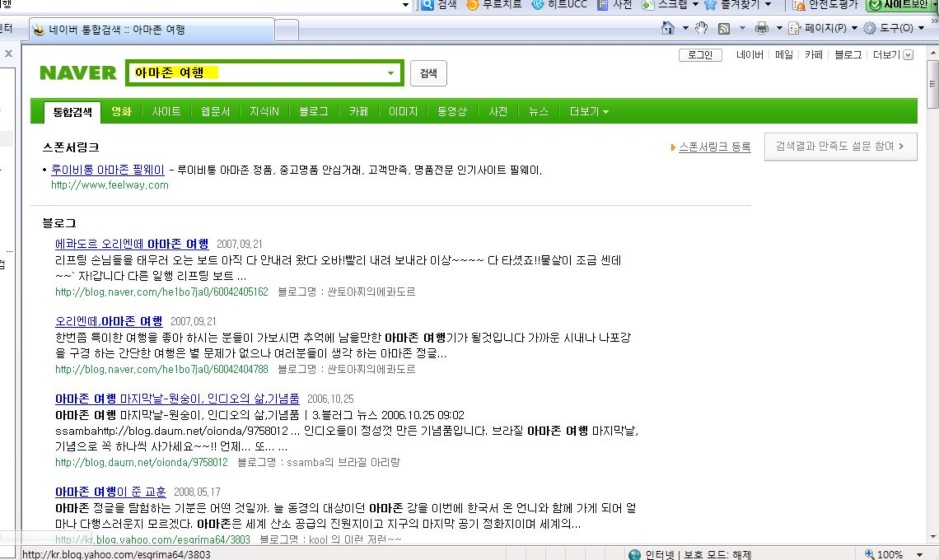Expand the top-right 더보기 menu
This screenshot has width=939, height=560.
[x=892, y=55]
